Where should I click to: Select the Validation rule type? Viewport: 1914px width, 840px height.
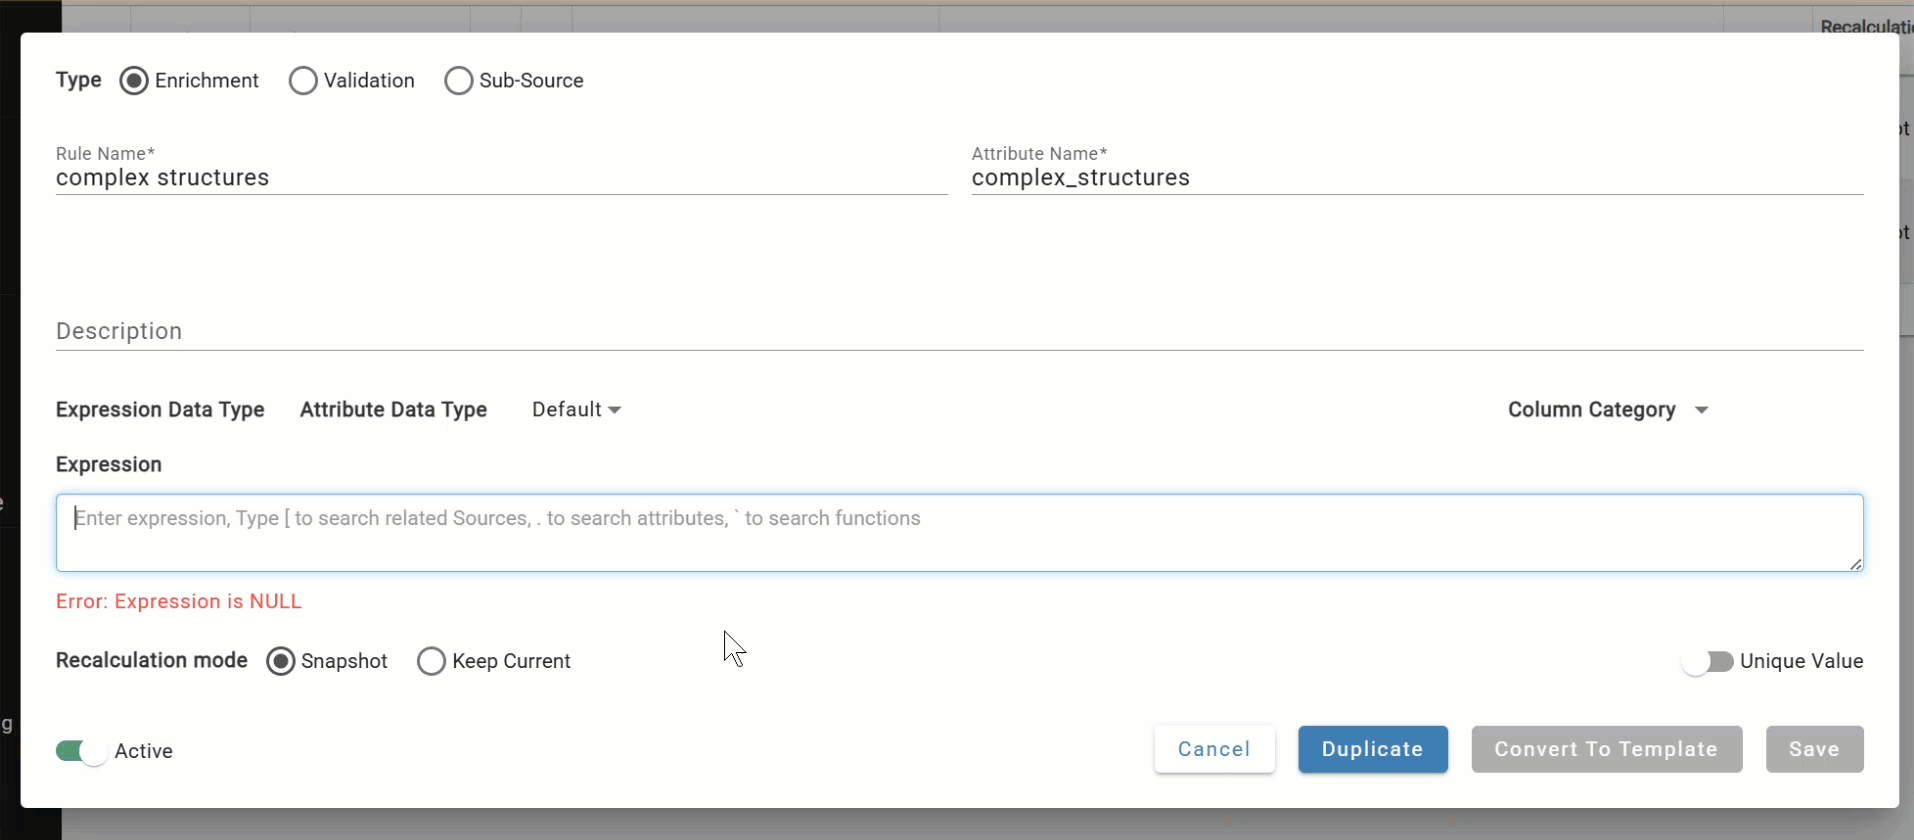tap(303, 80)
